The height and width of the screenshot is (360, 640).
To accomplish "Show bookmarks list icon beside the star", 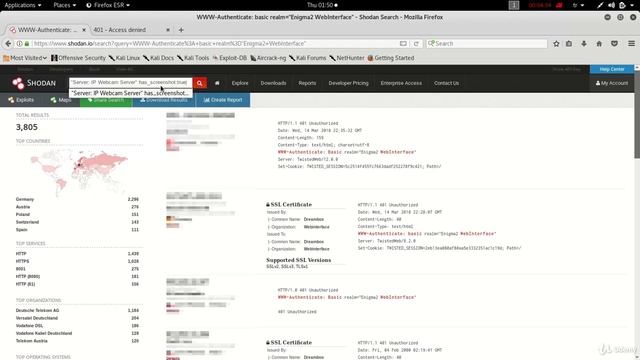I will pyautogui.click(x=569, y=44).
